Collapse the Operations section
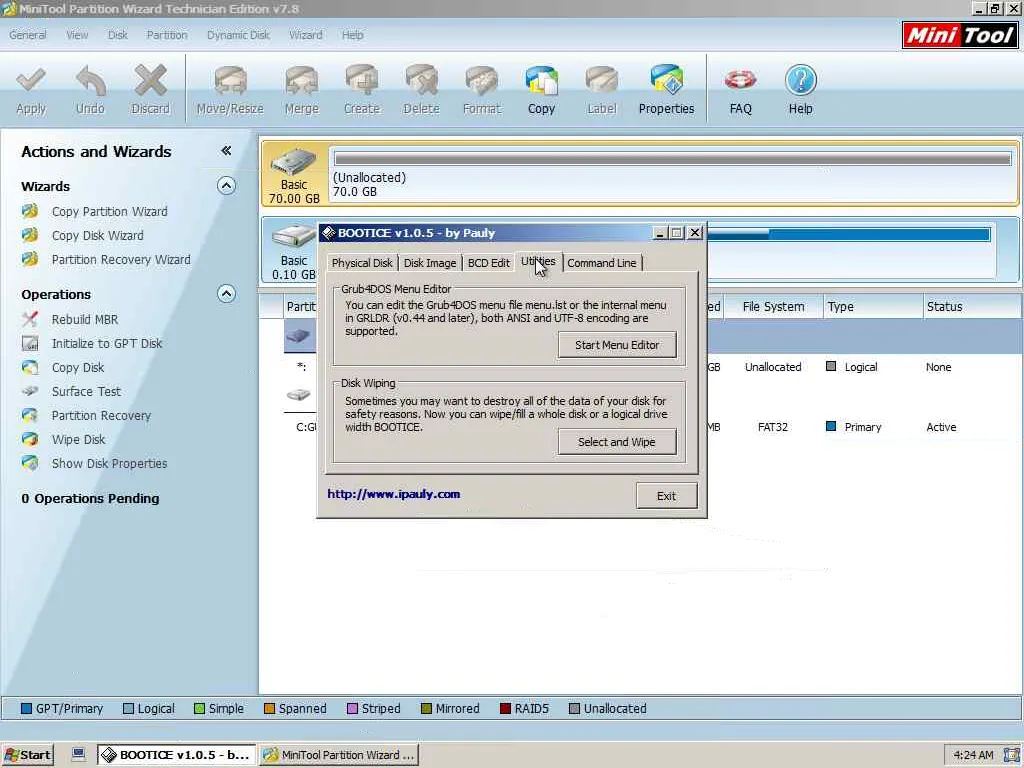1024x768 pixels. coord(226,294)
